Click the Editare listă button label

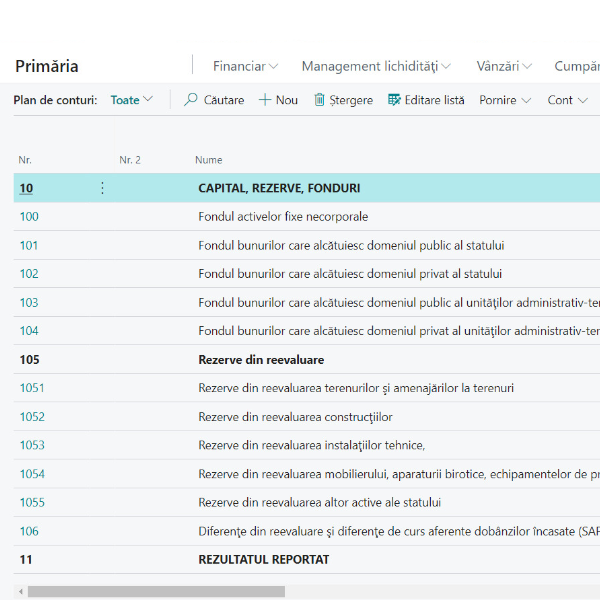click(x=434, y=100)
